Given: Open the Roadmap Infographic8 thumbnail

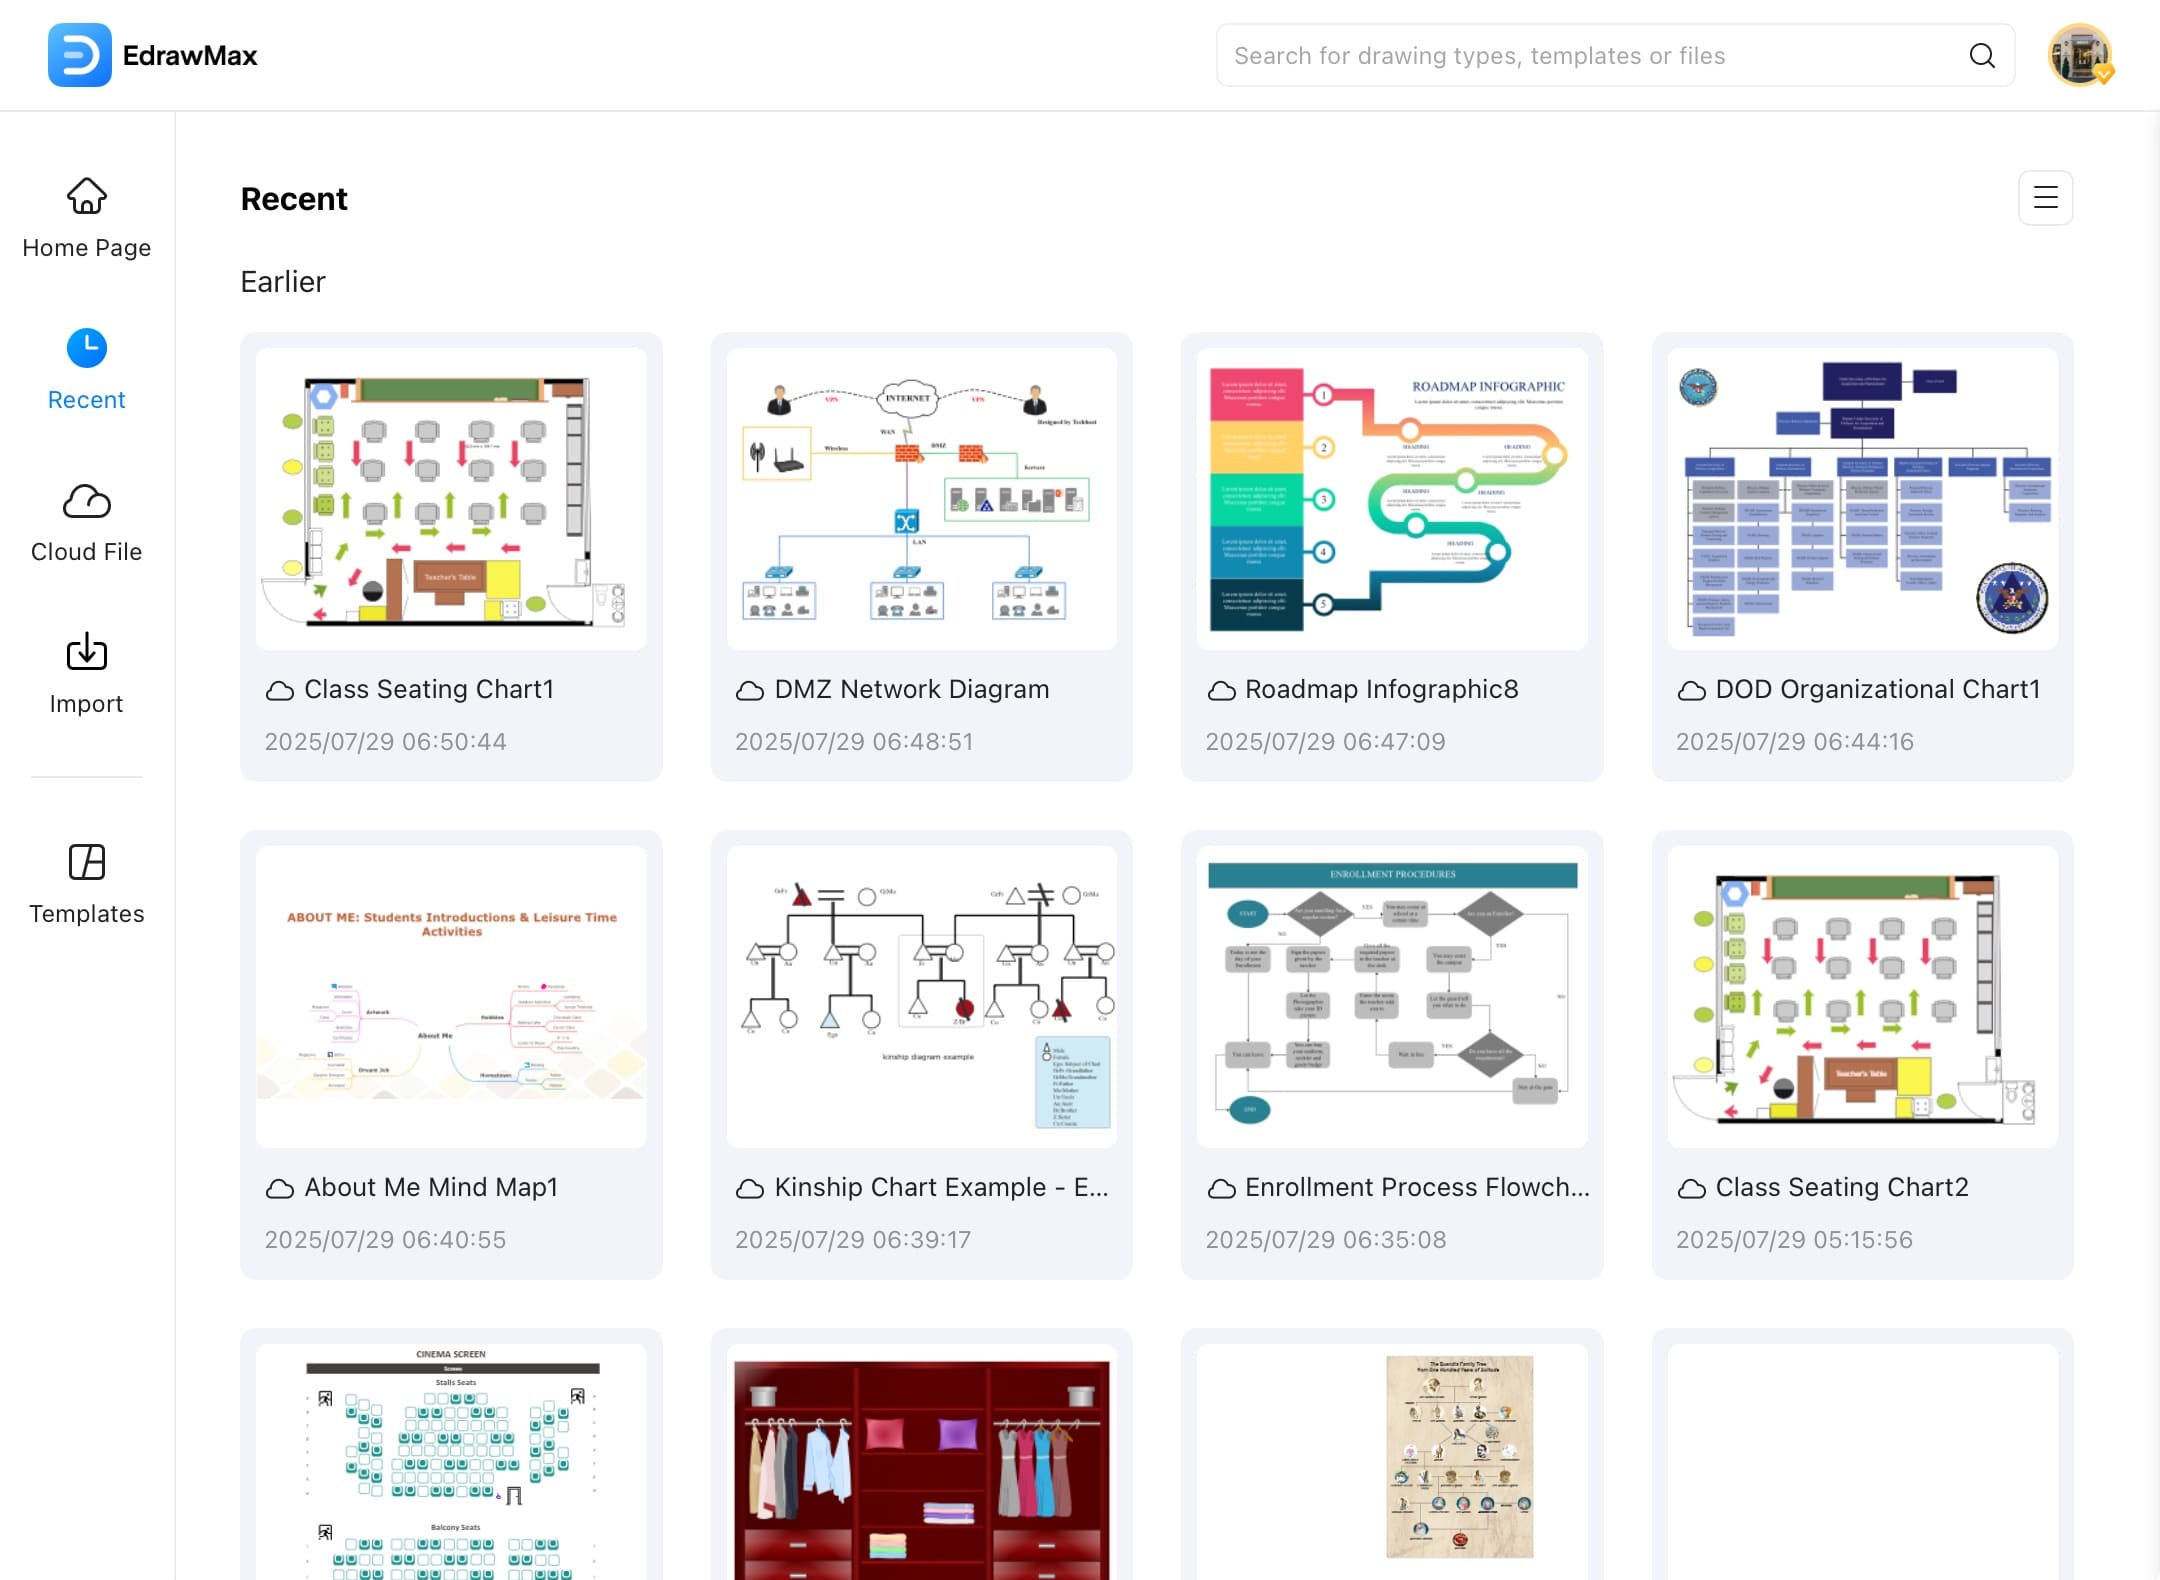Looking at the screenshot, I should [x=1391, y=499].
